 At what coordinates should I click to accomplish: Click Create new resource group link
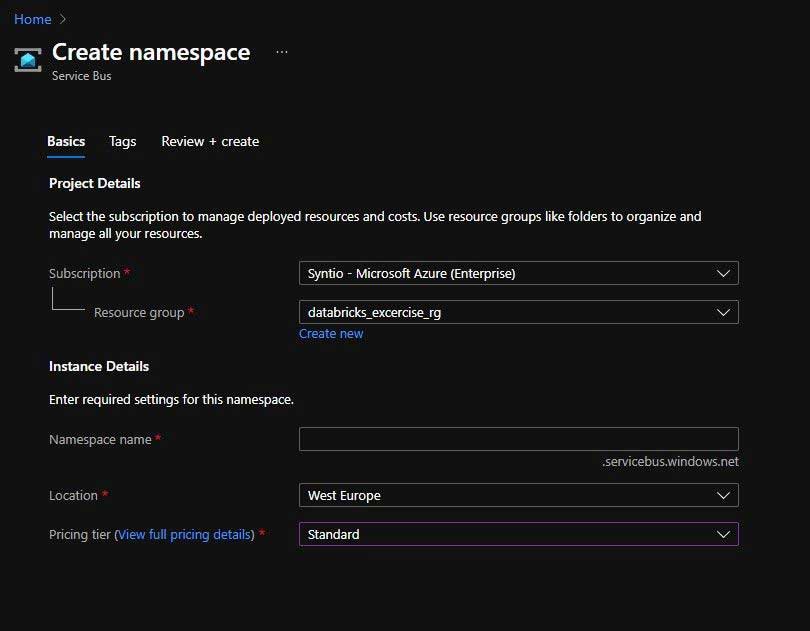coord(331,334)
